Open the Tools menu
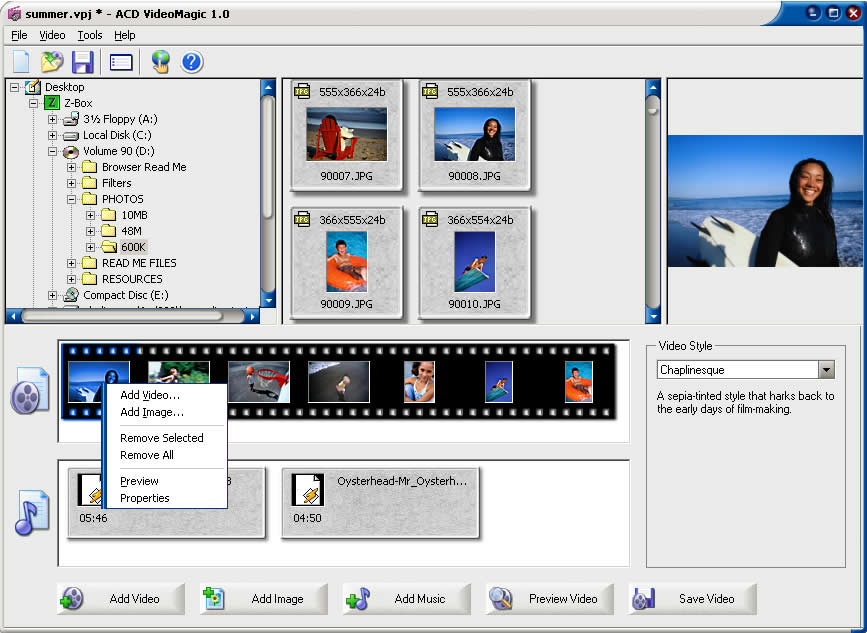Viewport: 867px width, 633px height. [x=89, y=35]
